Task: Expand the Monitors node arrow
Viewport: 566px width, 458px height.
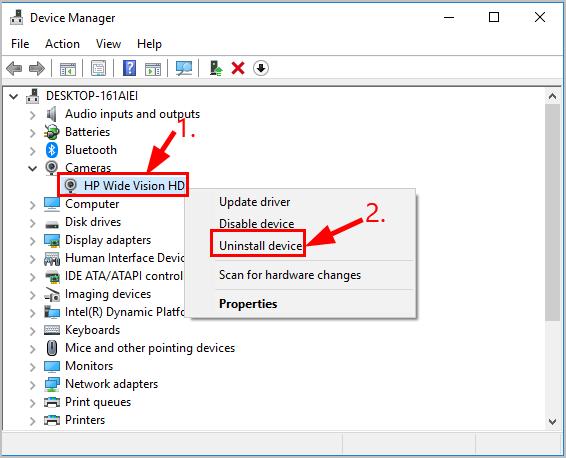Action: [32, 367]
